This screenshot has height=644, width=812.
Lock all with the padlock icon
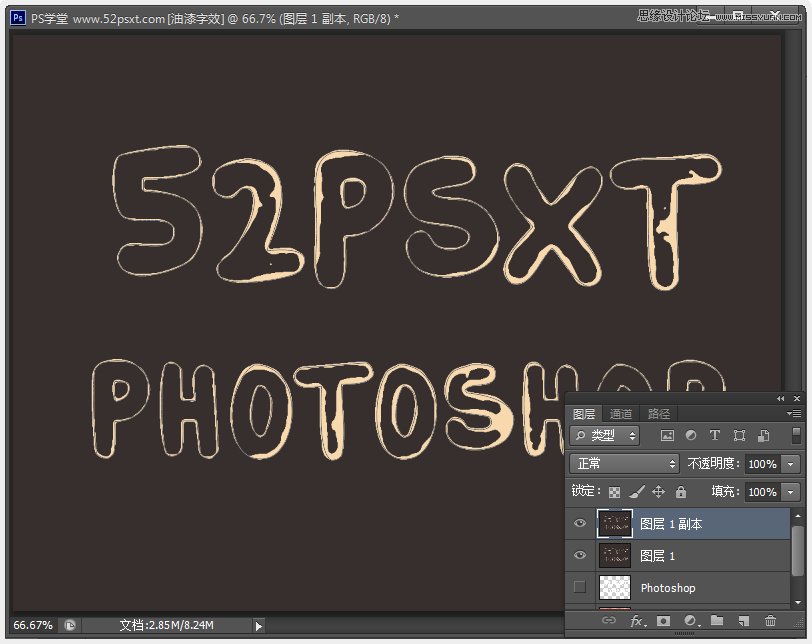(680, 491)
